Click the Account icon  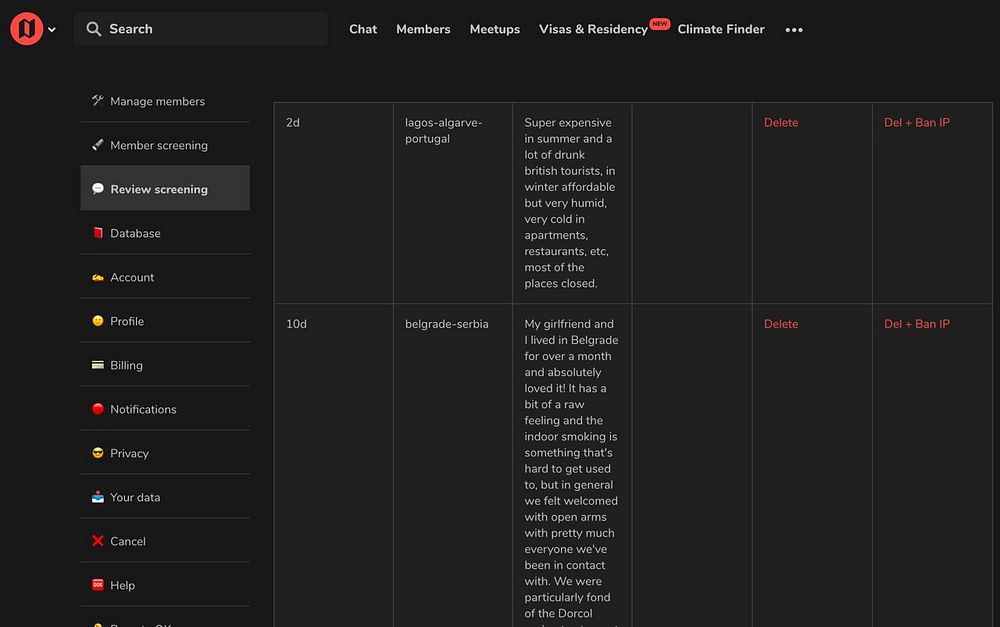tap(98, 277)
